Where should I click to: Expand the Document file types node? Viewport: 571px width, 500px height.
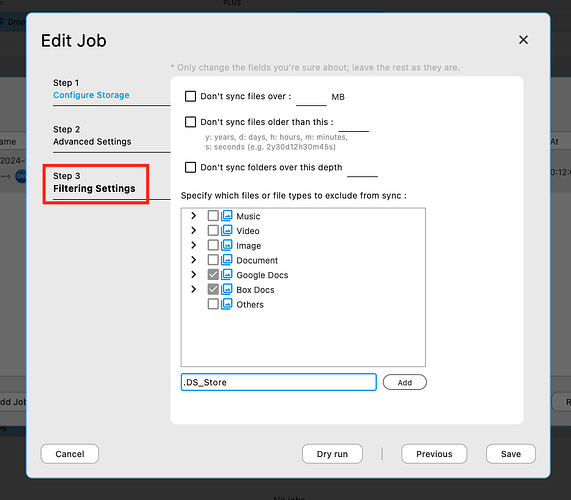pos(194,260)
